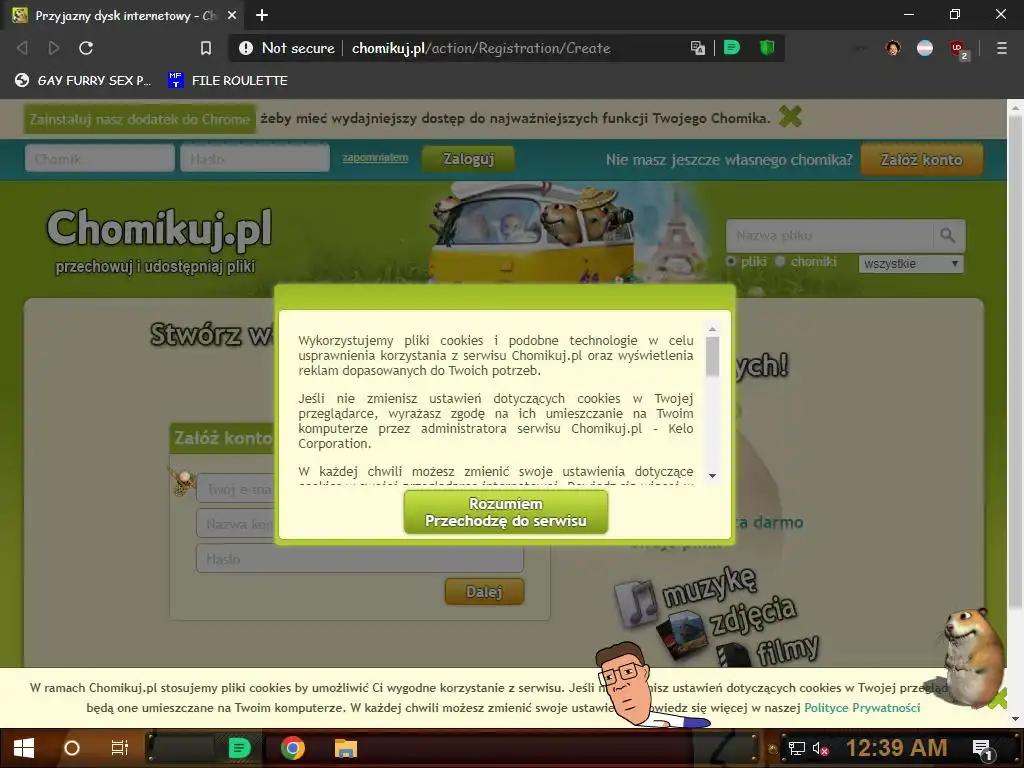Viewport: 1024px width, 768px height.
Task: Open the Polityce Prywatności link
Action: tap(862, 708)
